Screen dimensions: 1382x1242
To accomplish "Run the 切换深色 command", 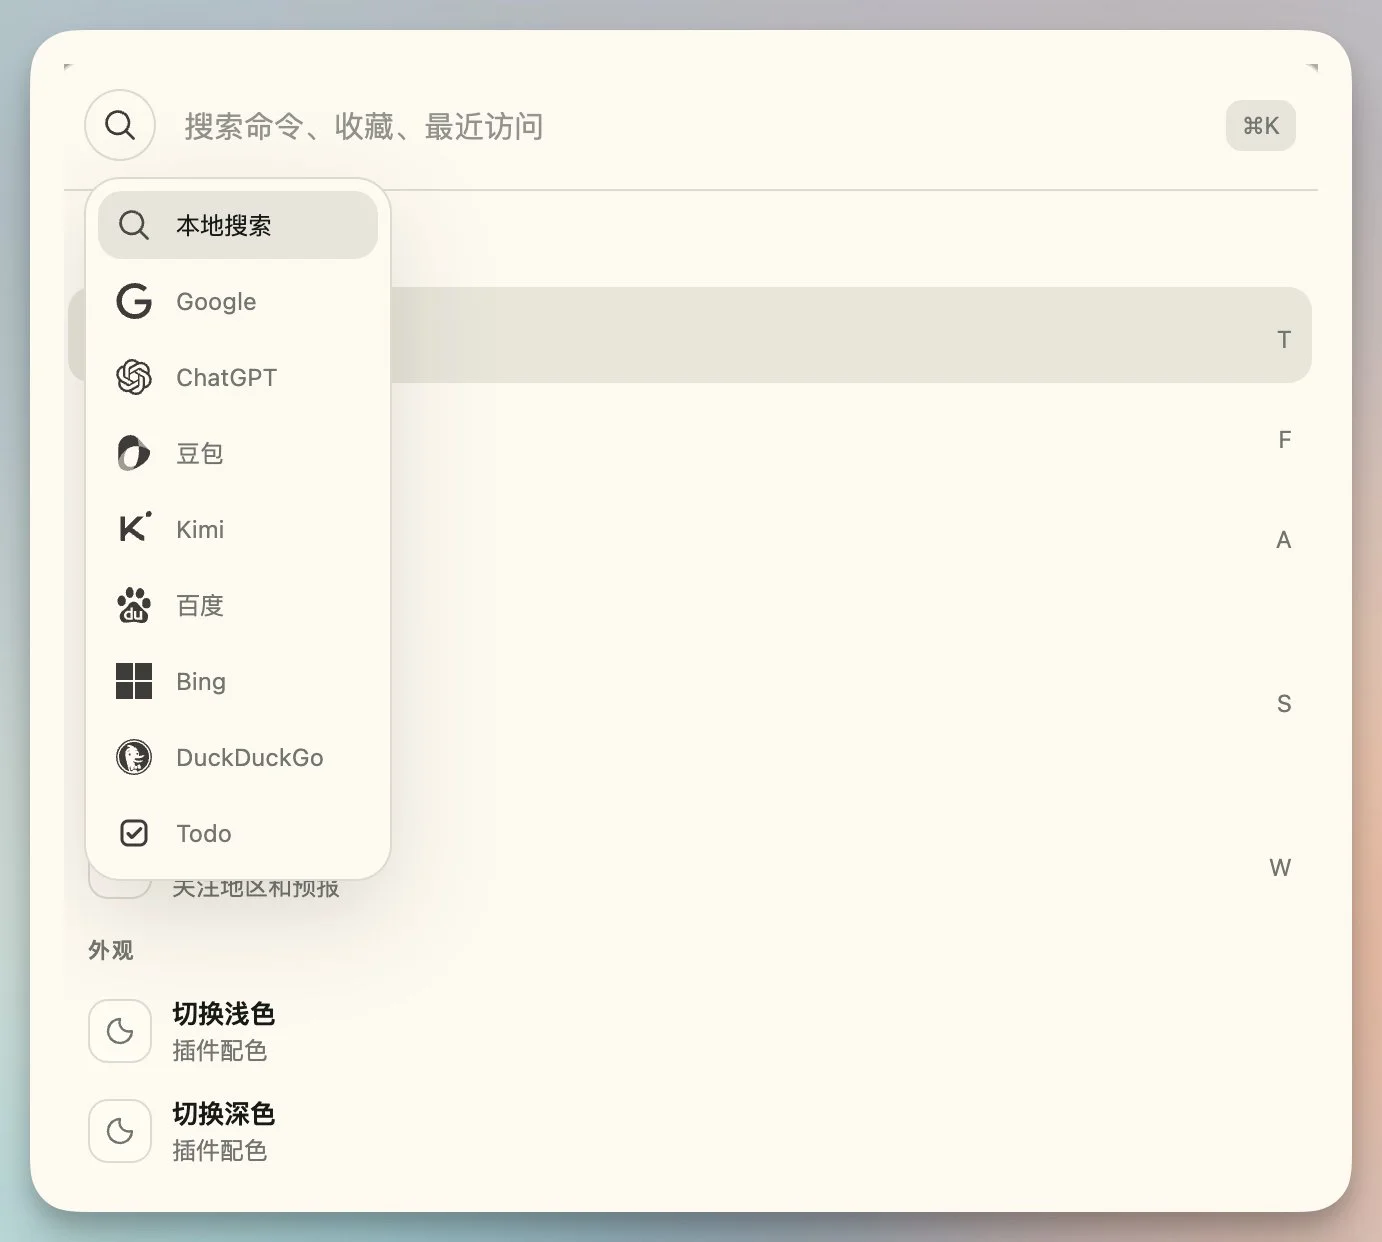I will (x=690, y=1131).
